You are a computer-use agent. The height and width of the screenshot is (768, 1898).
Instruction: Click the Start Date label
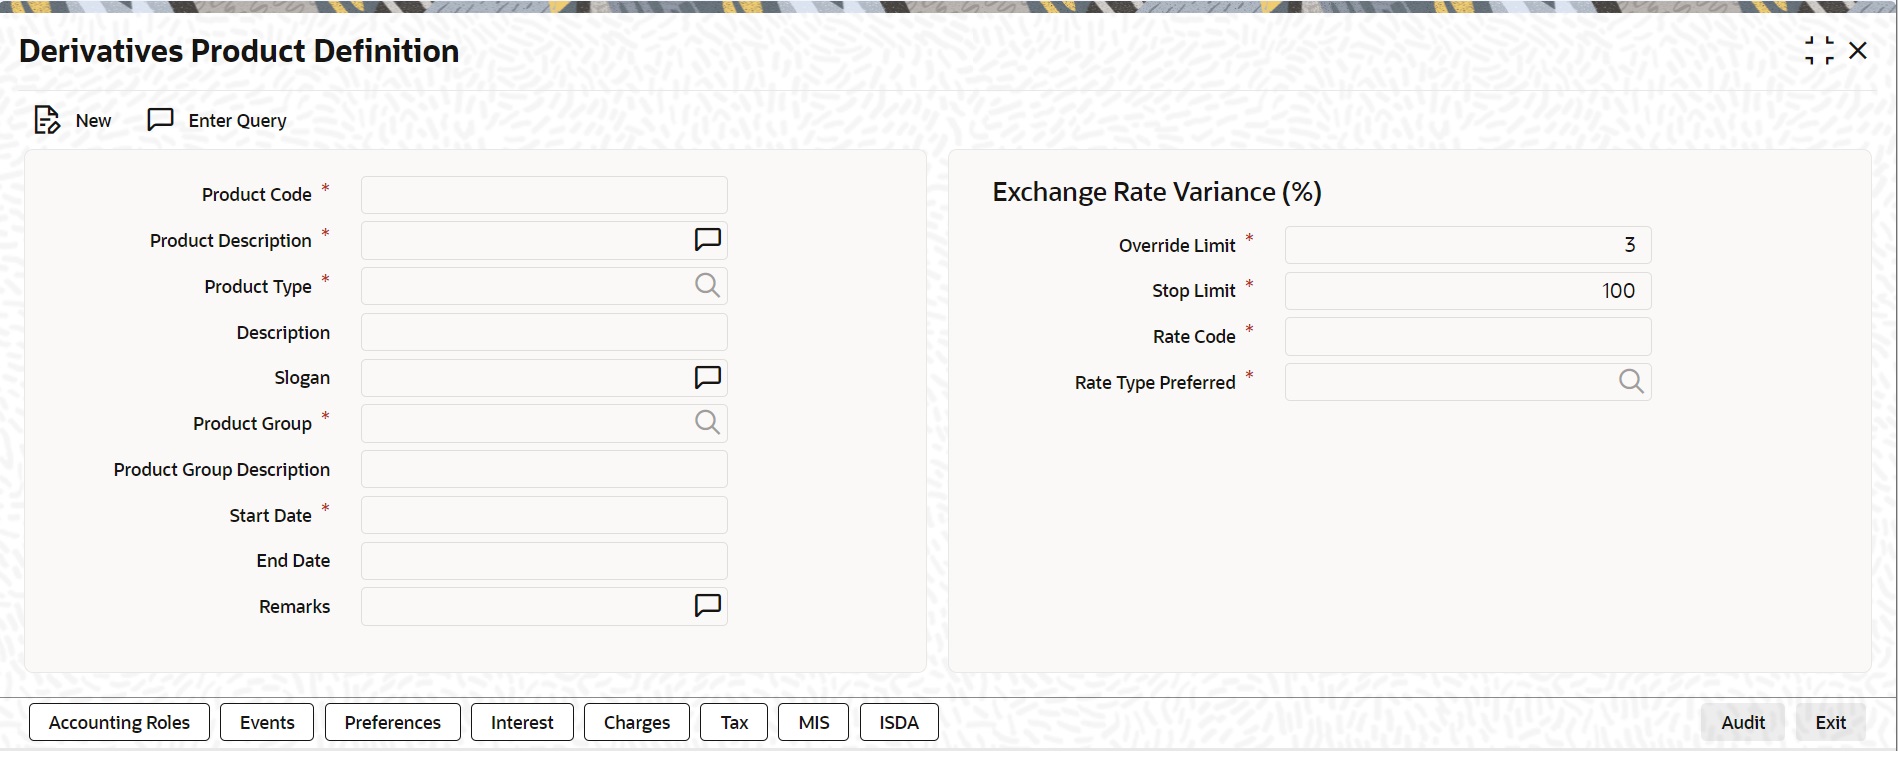point(271,516)
